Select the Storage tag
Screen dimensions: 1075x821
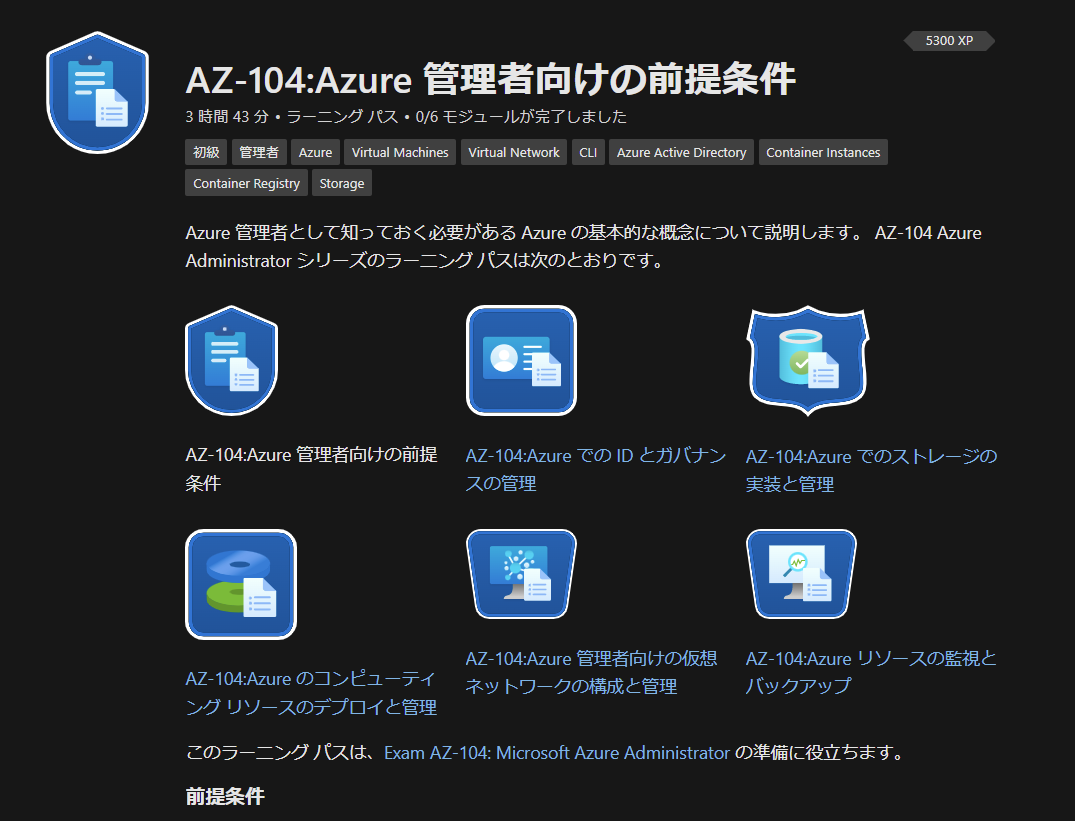click(x=341, y=183)
